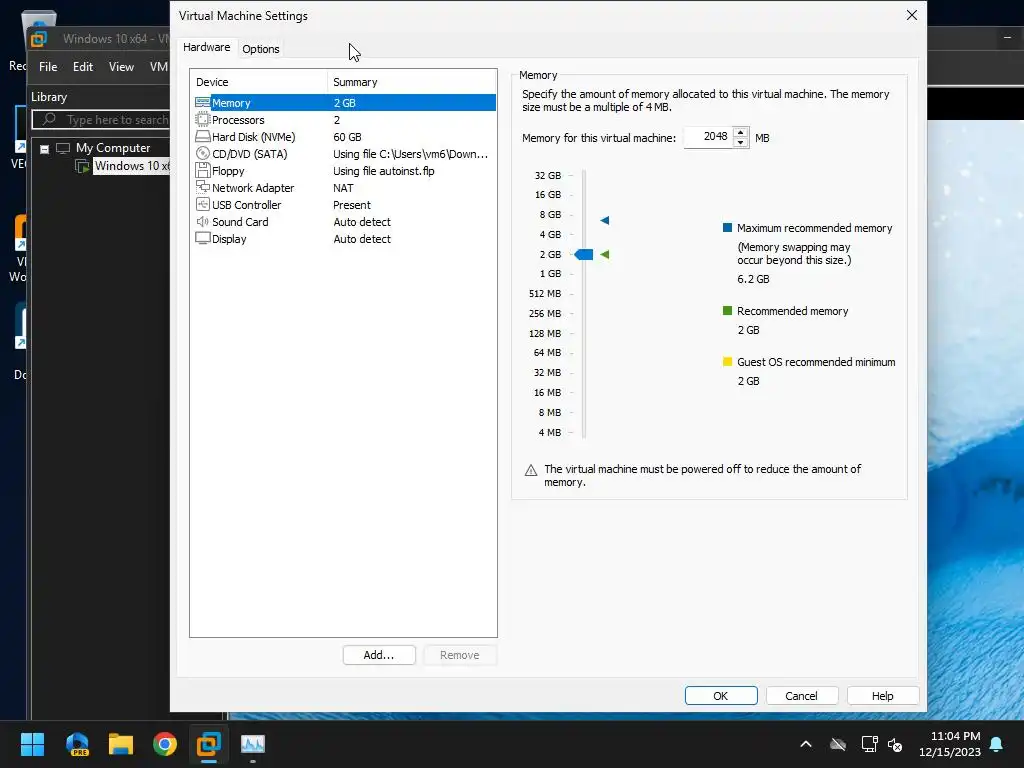Click the 'Guest OS recommended minimum' legend label

(x=816, y=362)
